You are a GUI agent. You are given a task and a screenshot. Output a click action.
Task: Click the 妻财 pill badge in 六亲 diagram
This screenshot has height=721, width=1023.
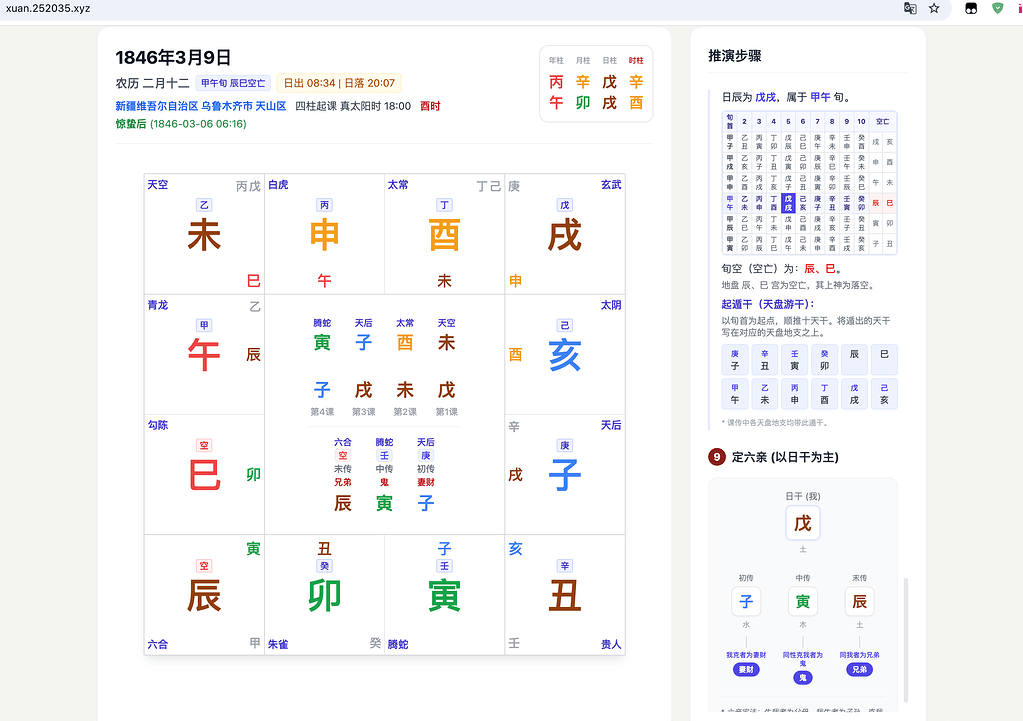point(746,669)
